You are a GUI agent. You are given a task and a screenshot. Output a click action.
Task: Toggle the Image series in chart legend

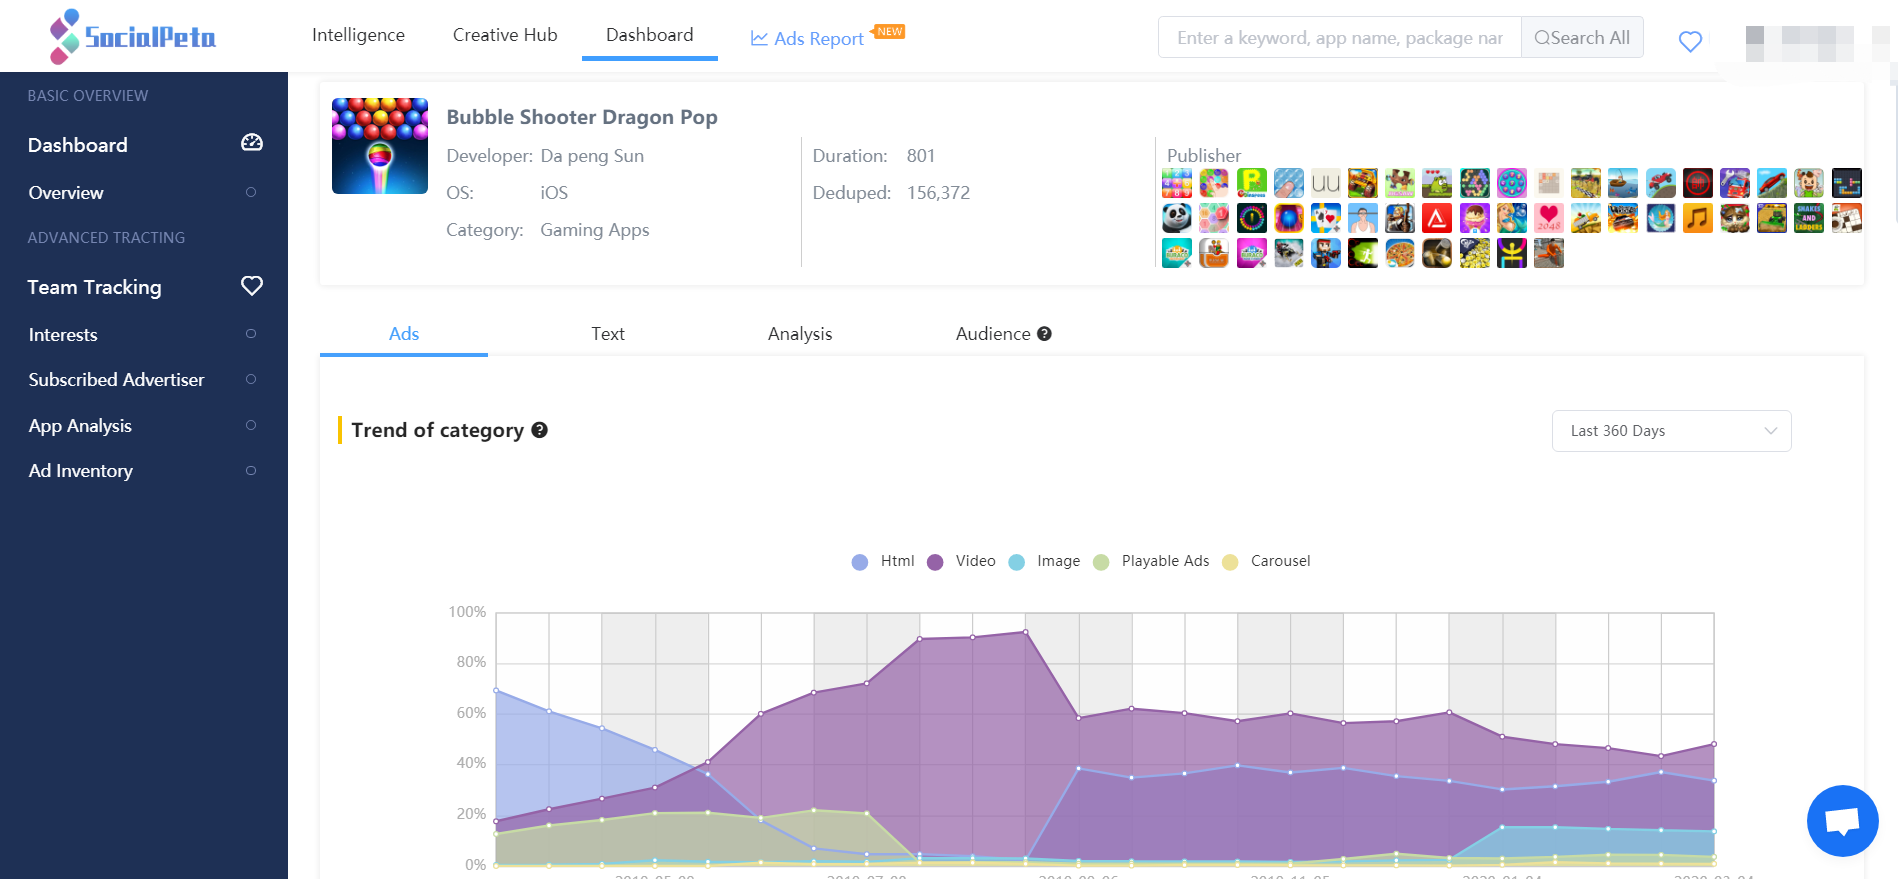[1044, 561]
